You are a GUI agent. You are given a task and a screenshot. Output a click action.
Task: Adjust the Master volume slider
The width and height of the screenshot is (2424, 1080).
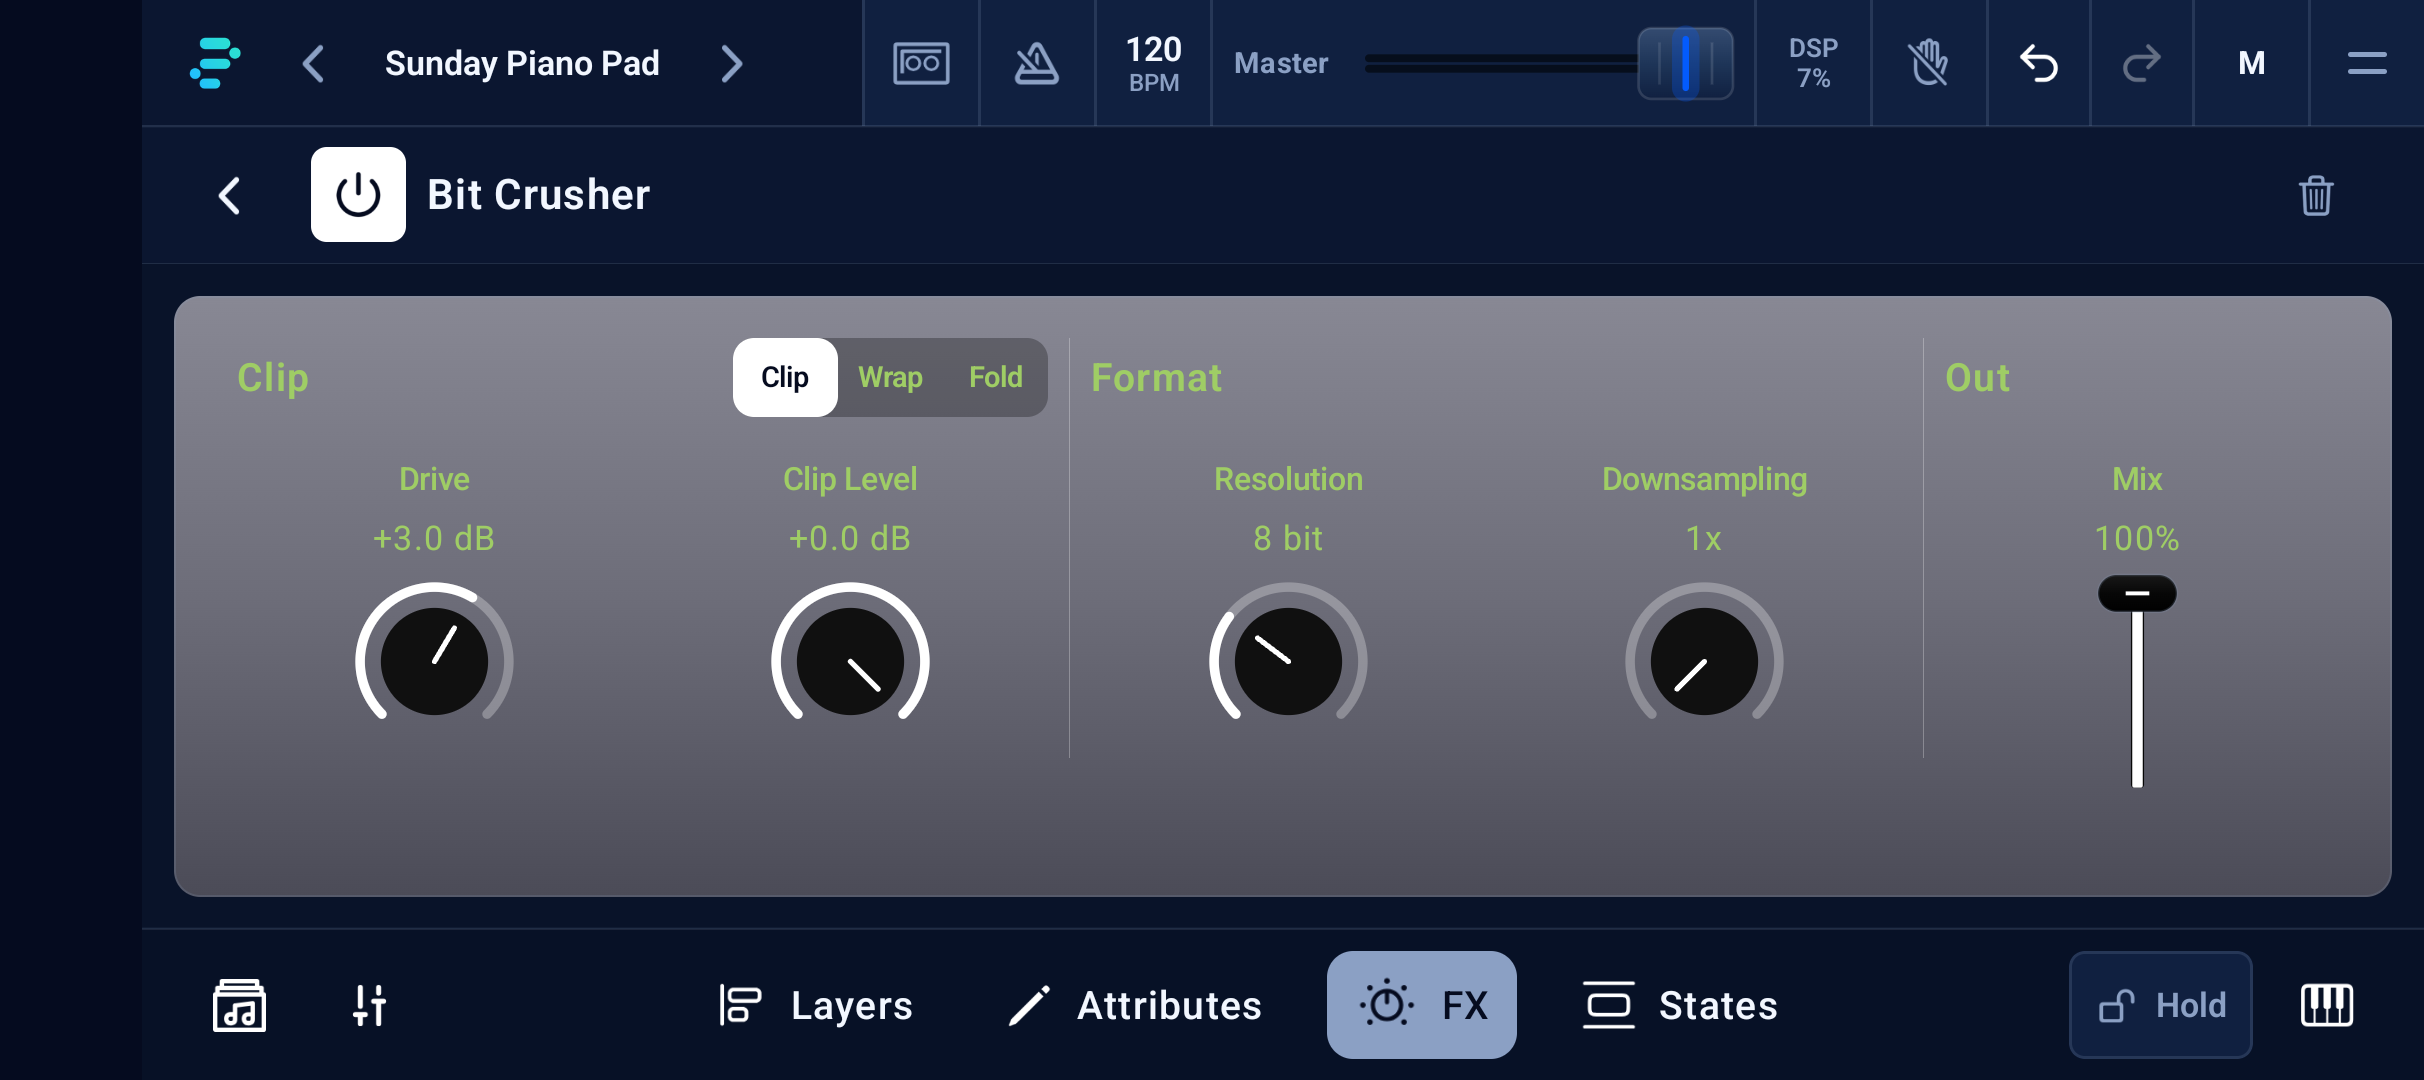1685,63
